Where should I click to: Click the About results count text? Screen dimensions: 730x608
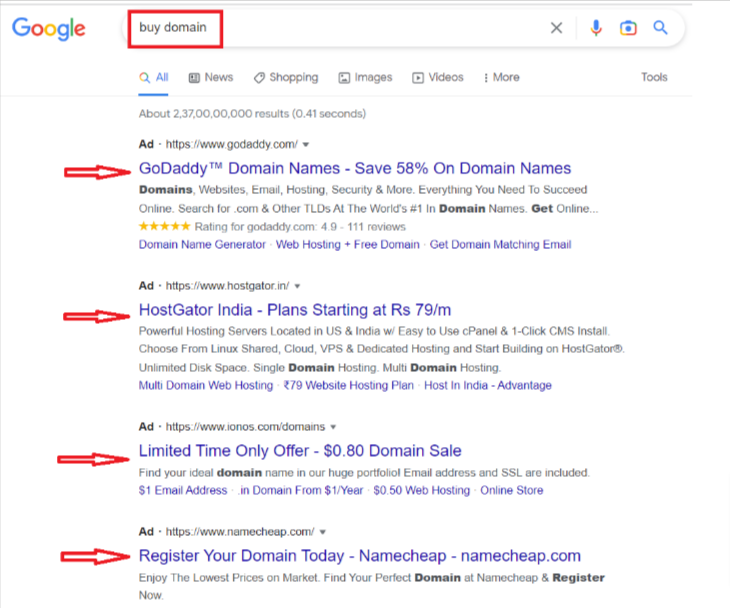click(x=252, y=114)
